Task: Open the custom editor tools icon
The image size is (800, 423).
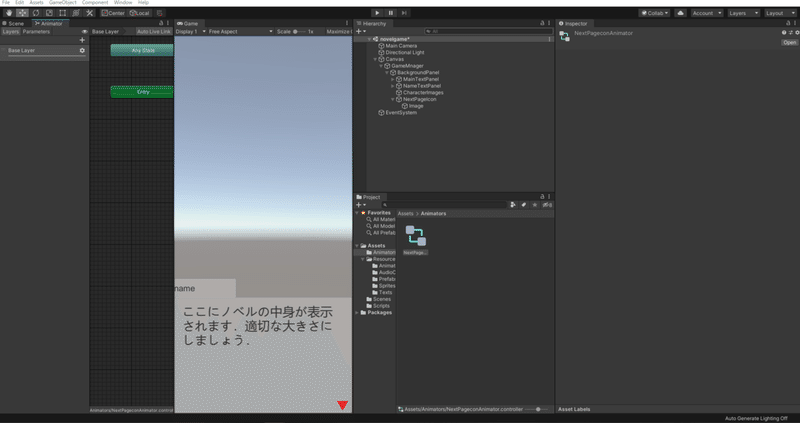Action: click(x=89, y=13)
